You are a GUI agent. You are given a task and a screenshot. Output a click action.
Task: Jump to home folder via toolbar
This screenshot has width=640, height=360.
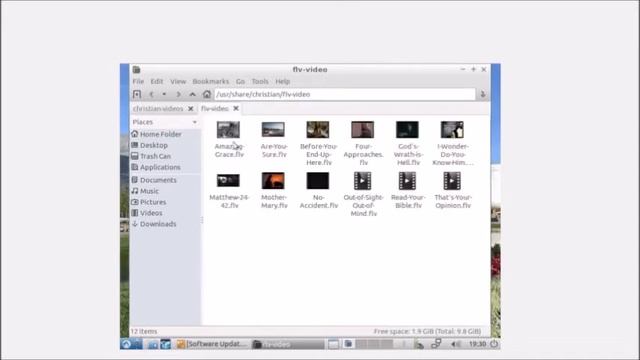coord(207,94)
